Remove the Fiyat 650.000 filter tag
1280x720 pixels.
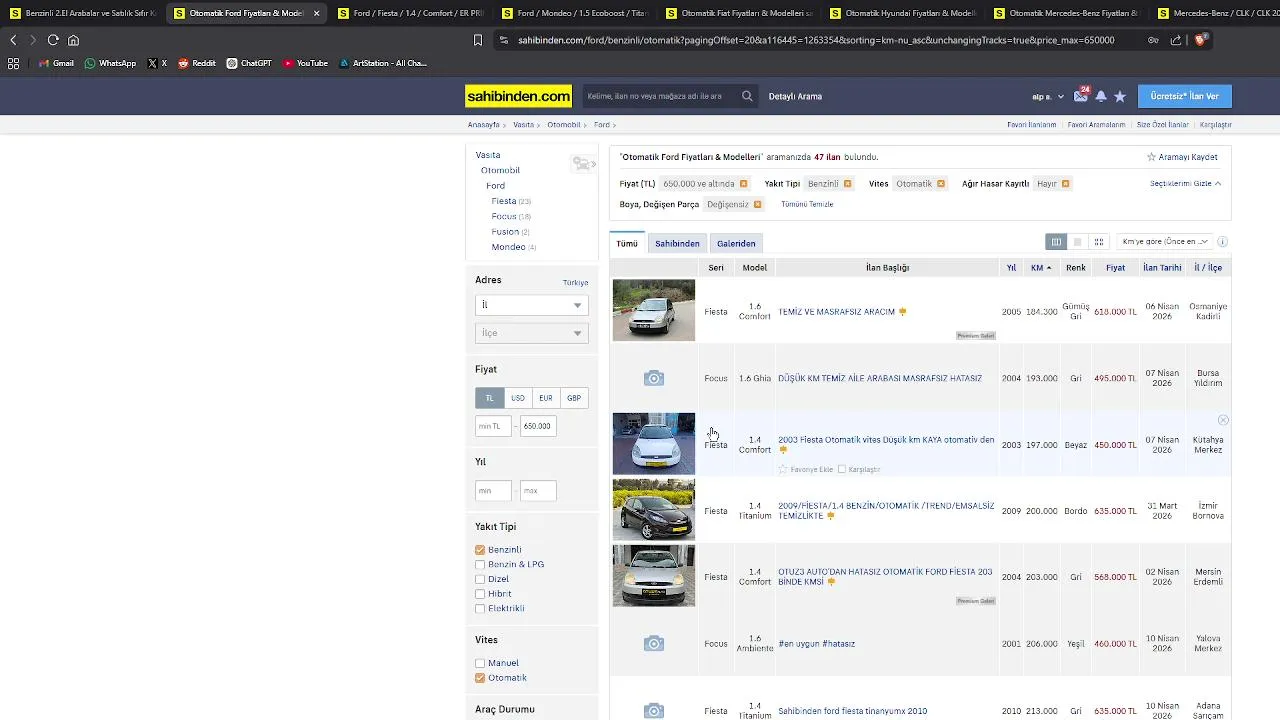(x=743, y=184)
